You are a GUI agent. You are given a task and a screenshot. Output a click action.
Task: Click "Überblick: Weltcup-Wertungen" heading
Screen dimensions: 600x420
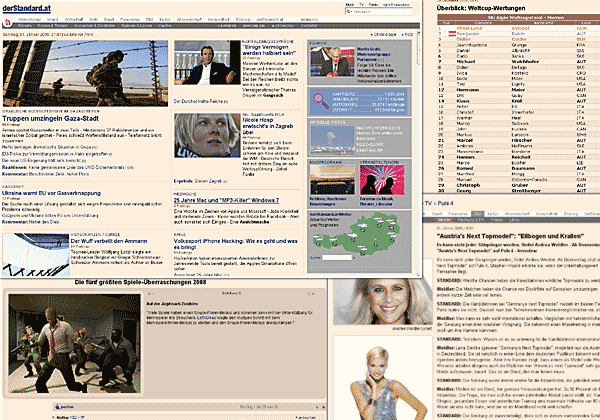click(481, 8)
